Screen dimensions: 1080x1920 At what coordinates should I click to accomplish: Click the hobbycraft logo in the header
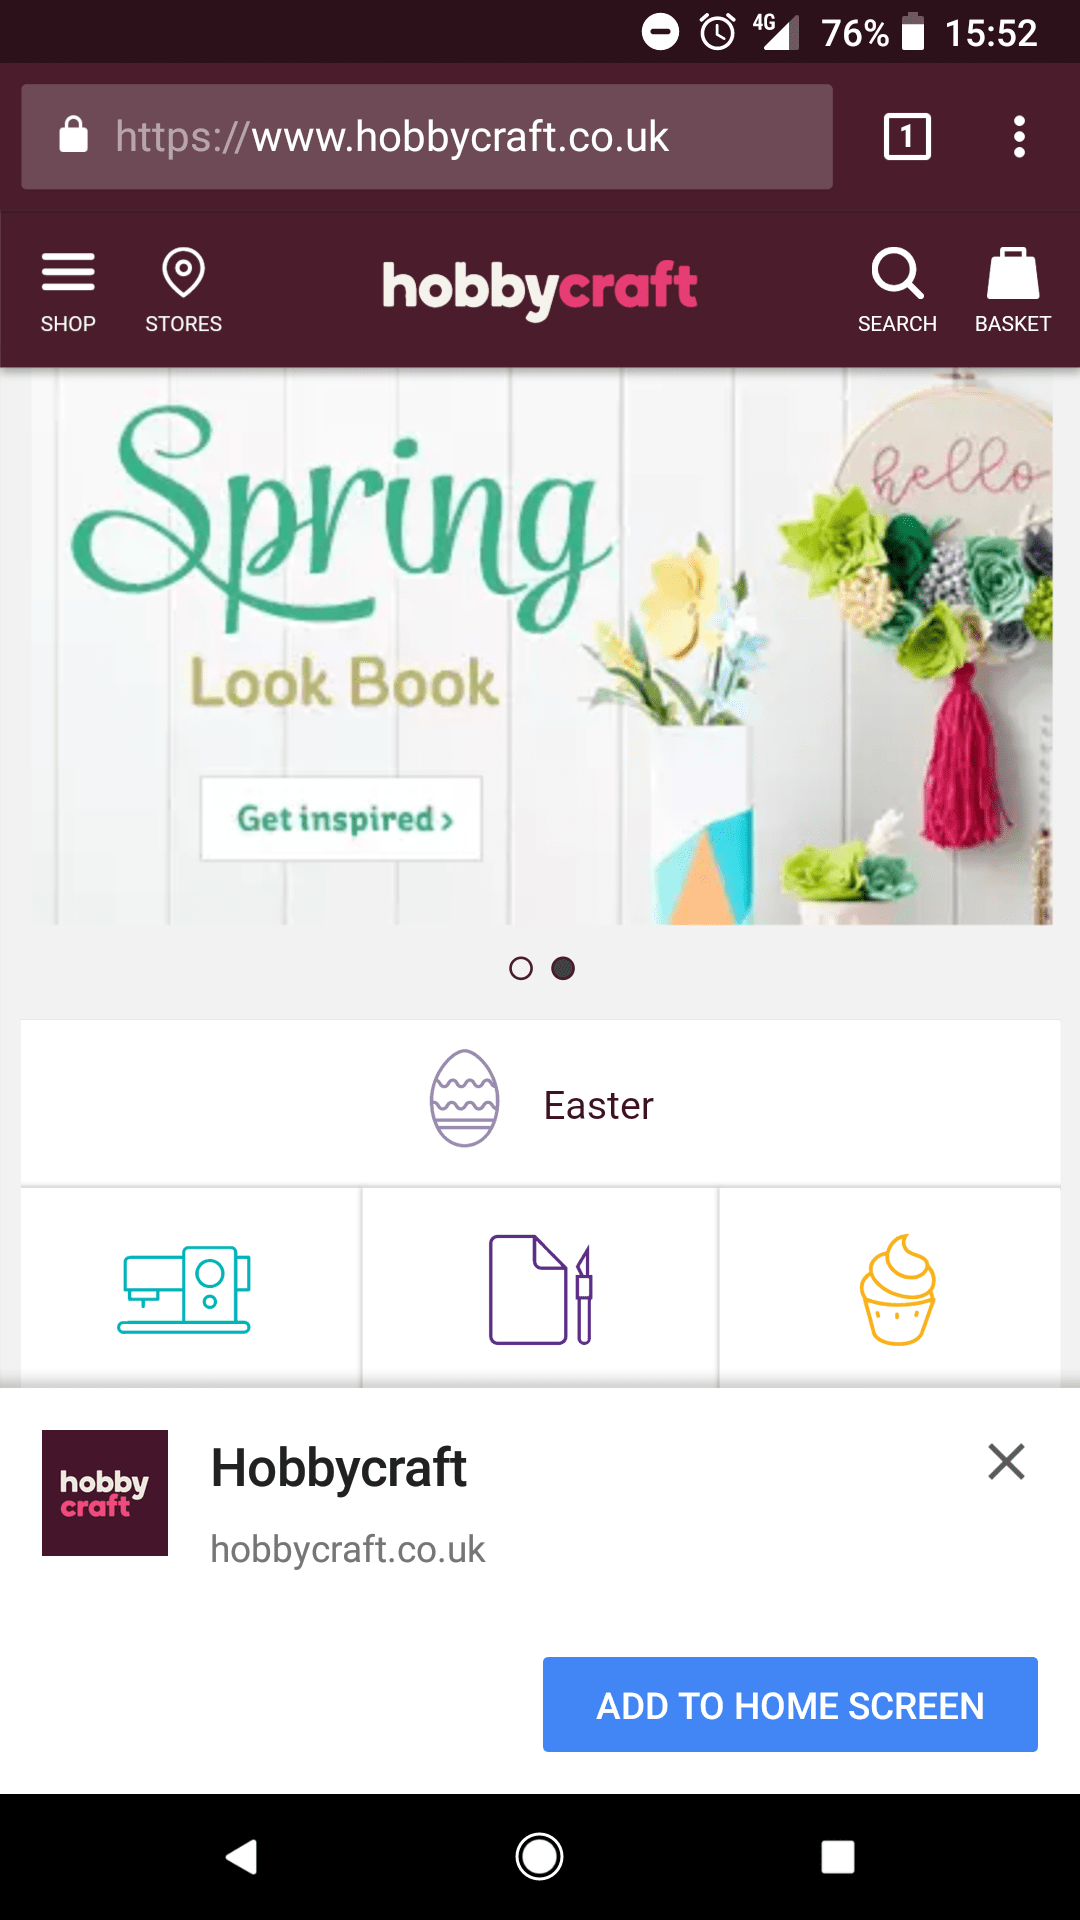click(540, 290)
